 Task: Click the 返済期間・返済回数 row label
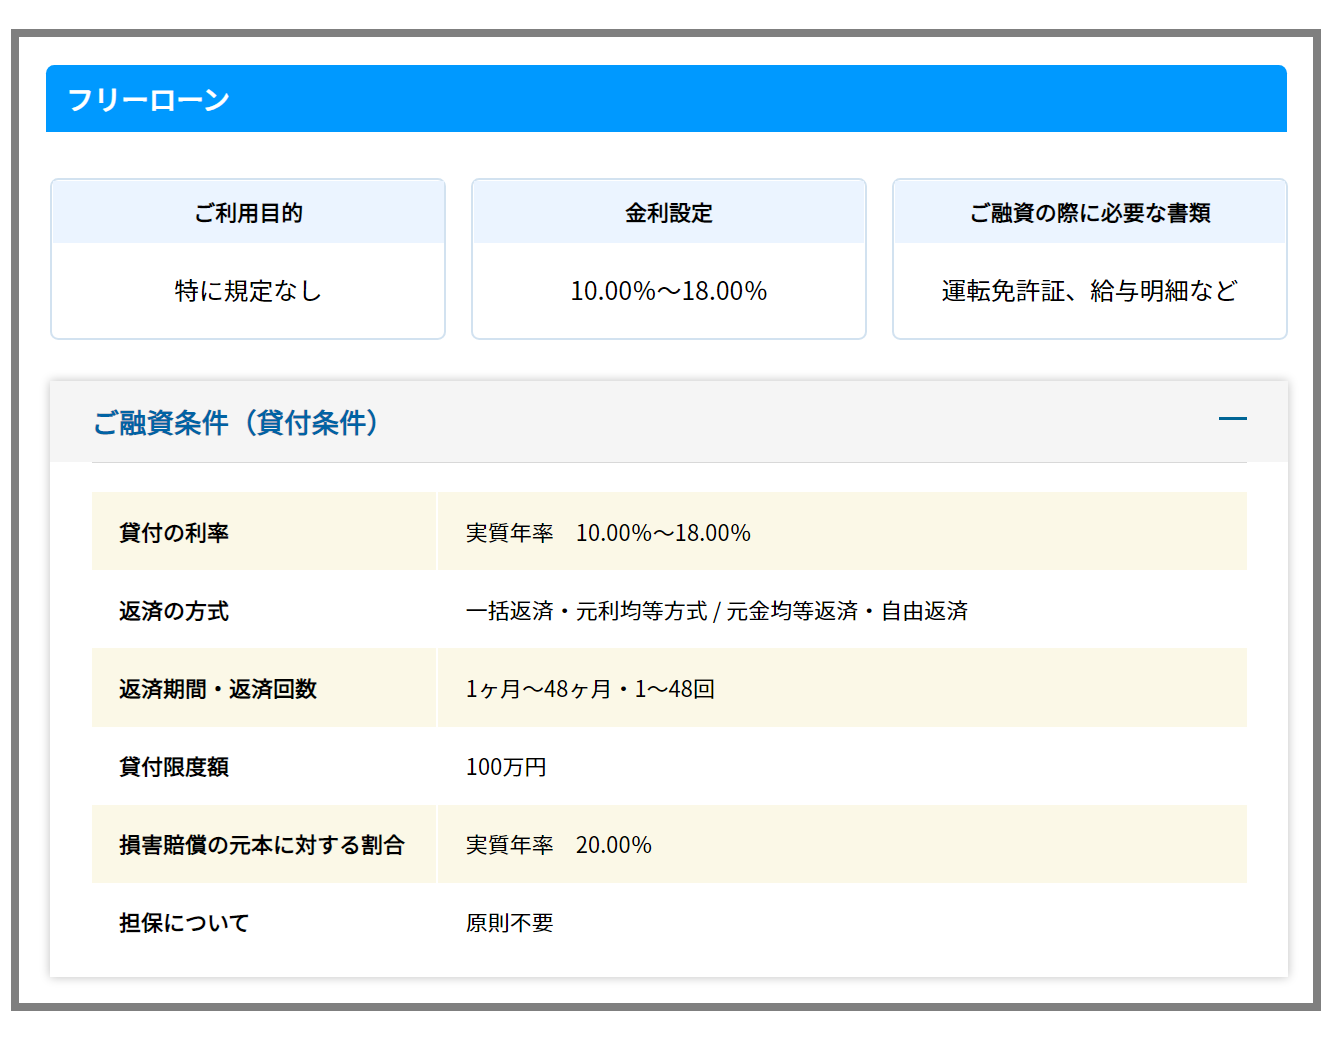click(x=218, y=689)
